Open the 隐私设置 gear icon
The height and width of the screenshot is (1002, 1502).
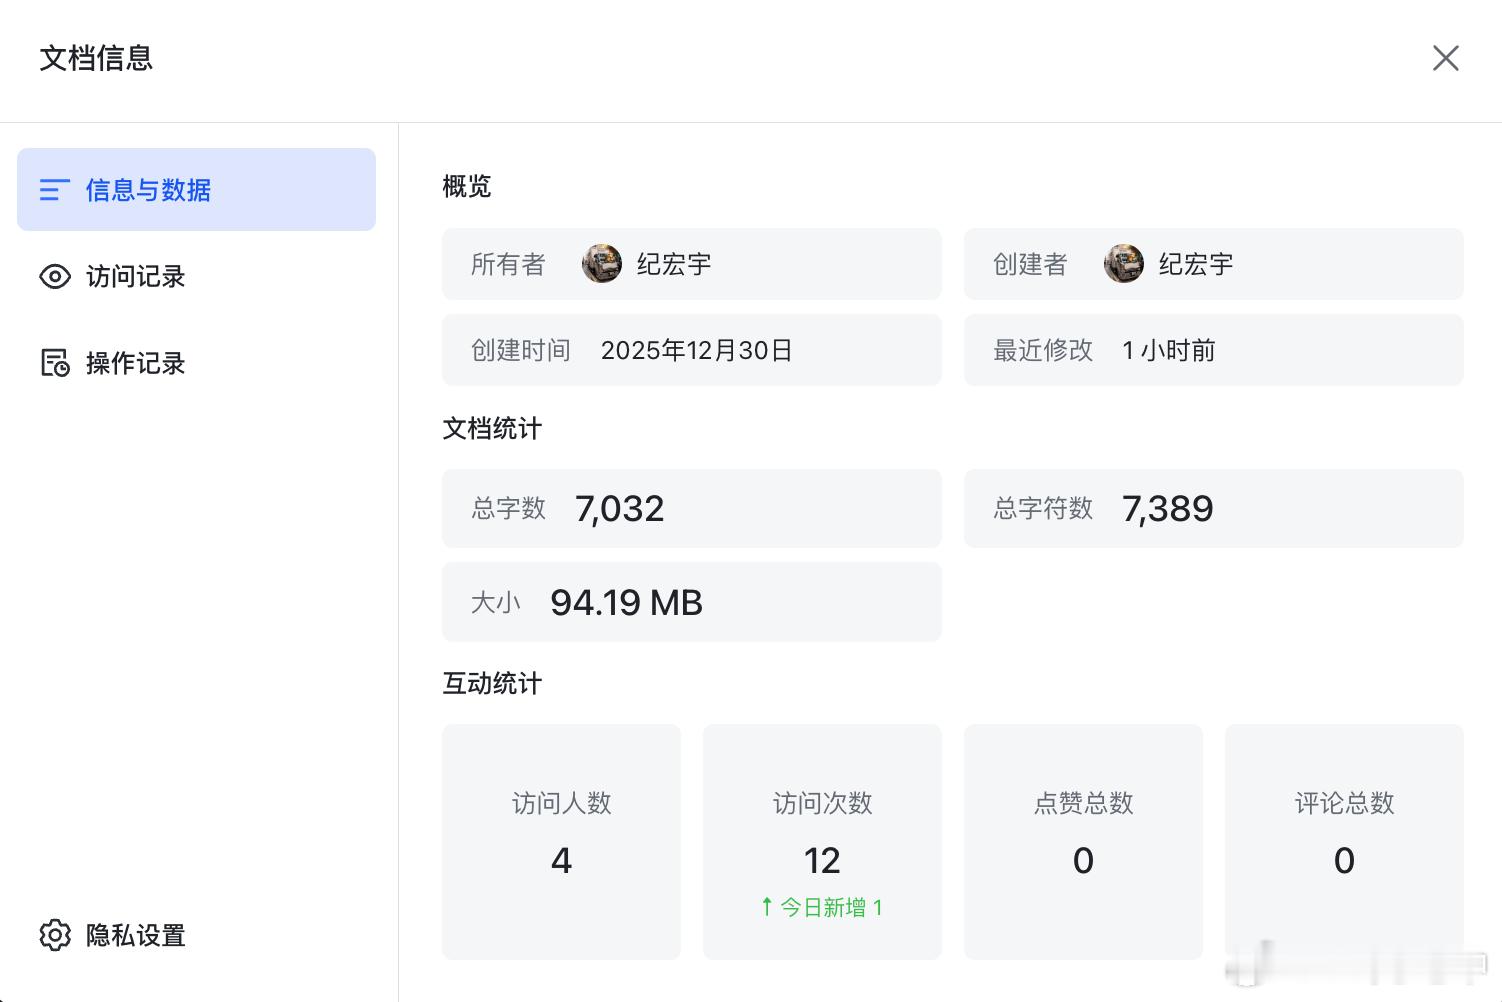(x=56, y=935)
